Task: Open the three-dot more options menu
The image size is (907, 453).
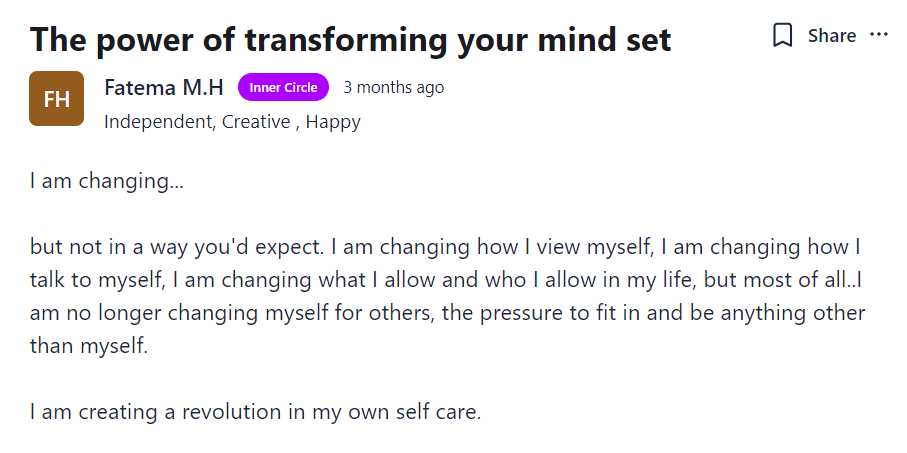Action: (879, 35)
